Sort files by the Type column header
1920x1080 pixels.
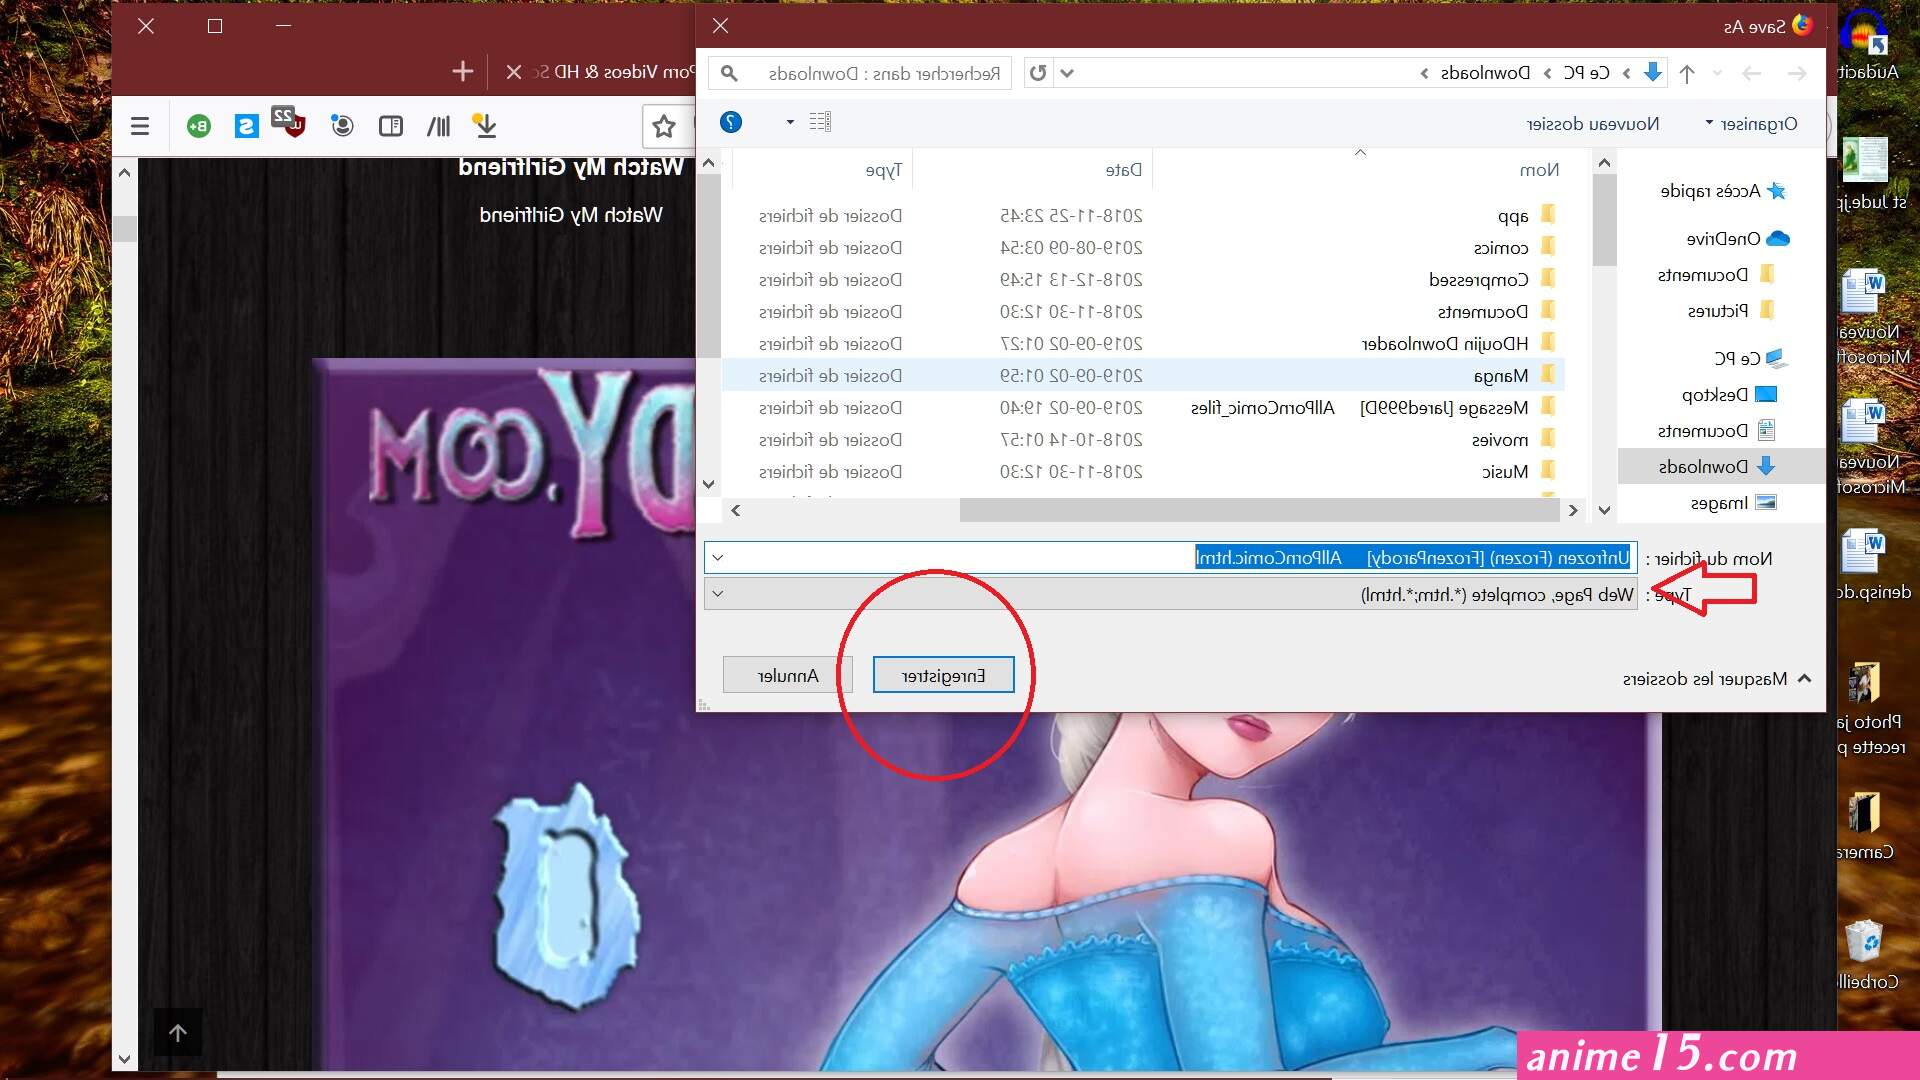coord(884,170)
